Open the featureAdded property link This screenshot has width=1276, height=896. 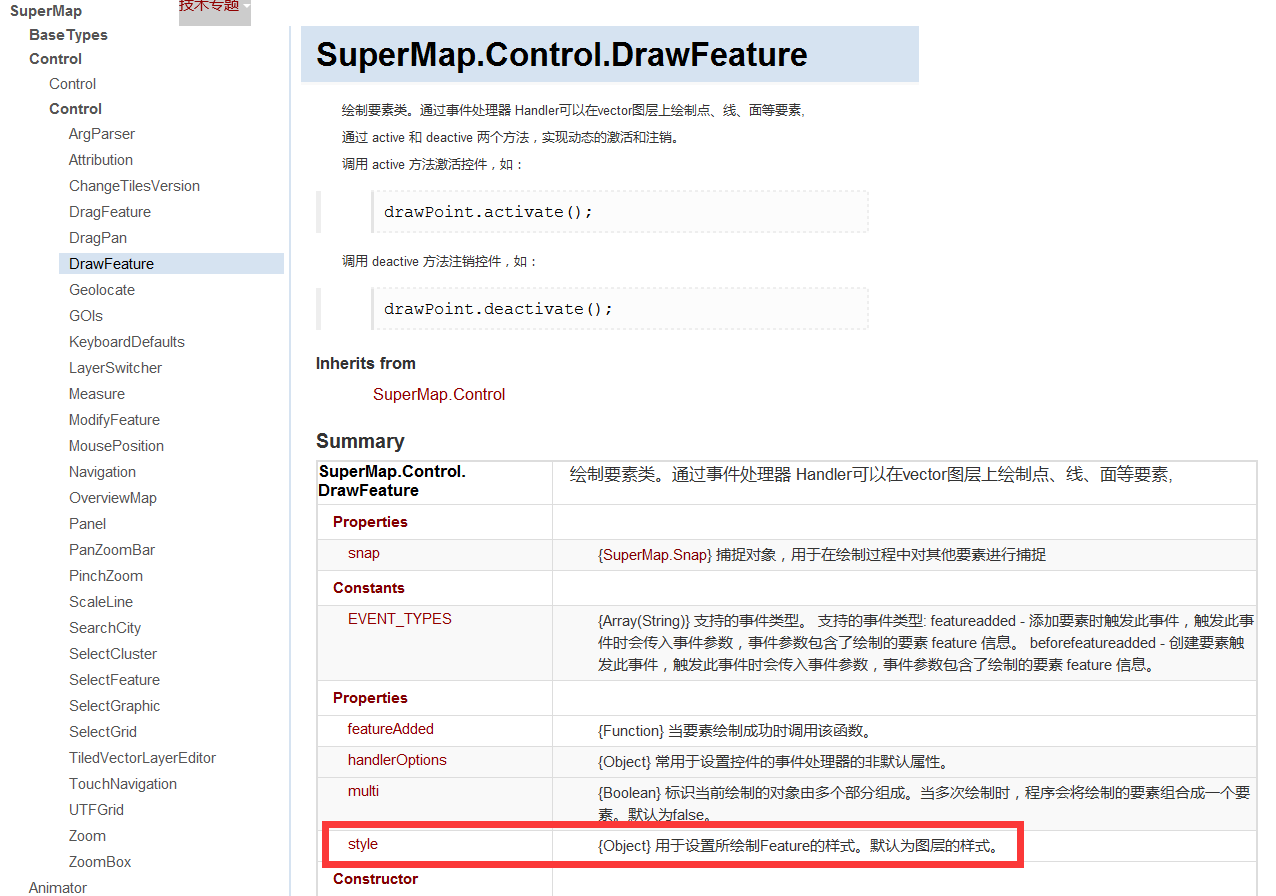point(391,729)
